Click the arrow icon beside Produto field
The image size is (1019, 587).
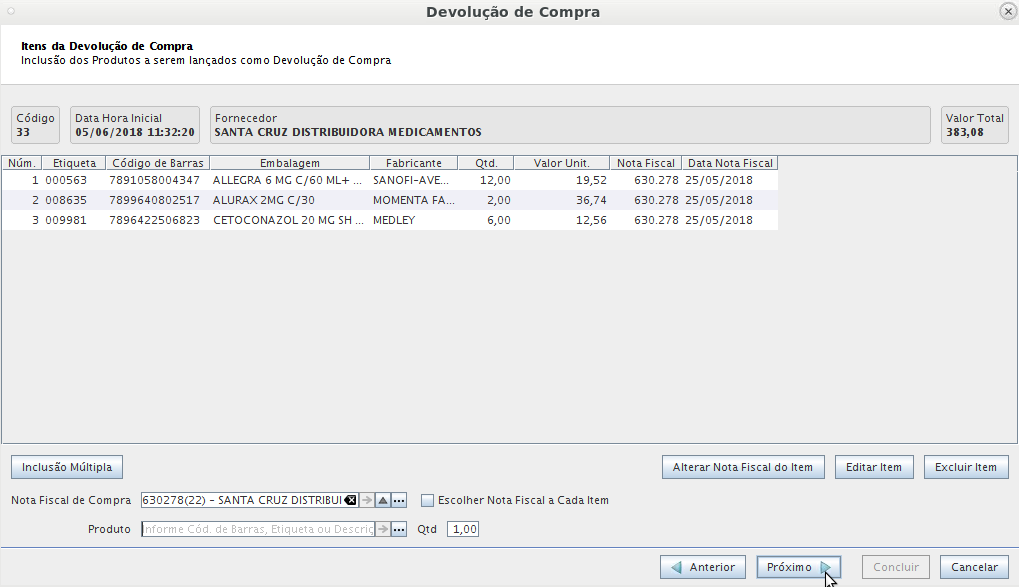tap(383, 529)
